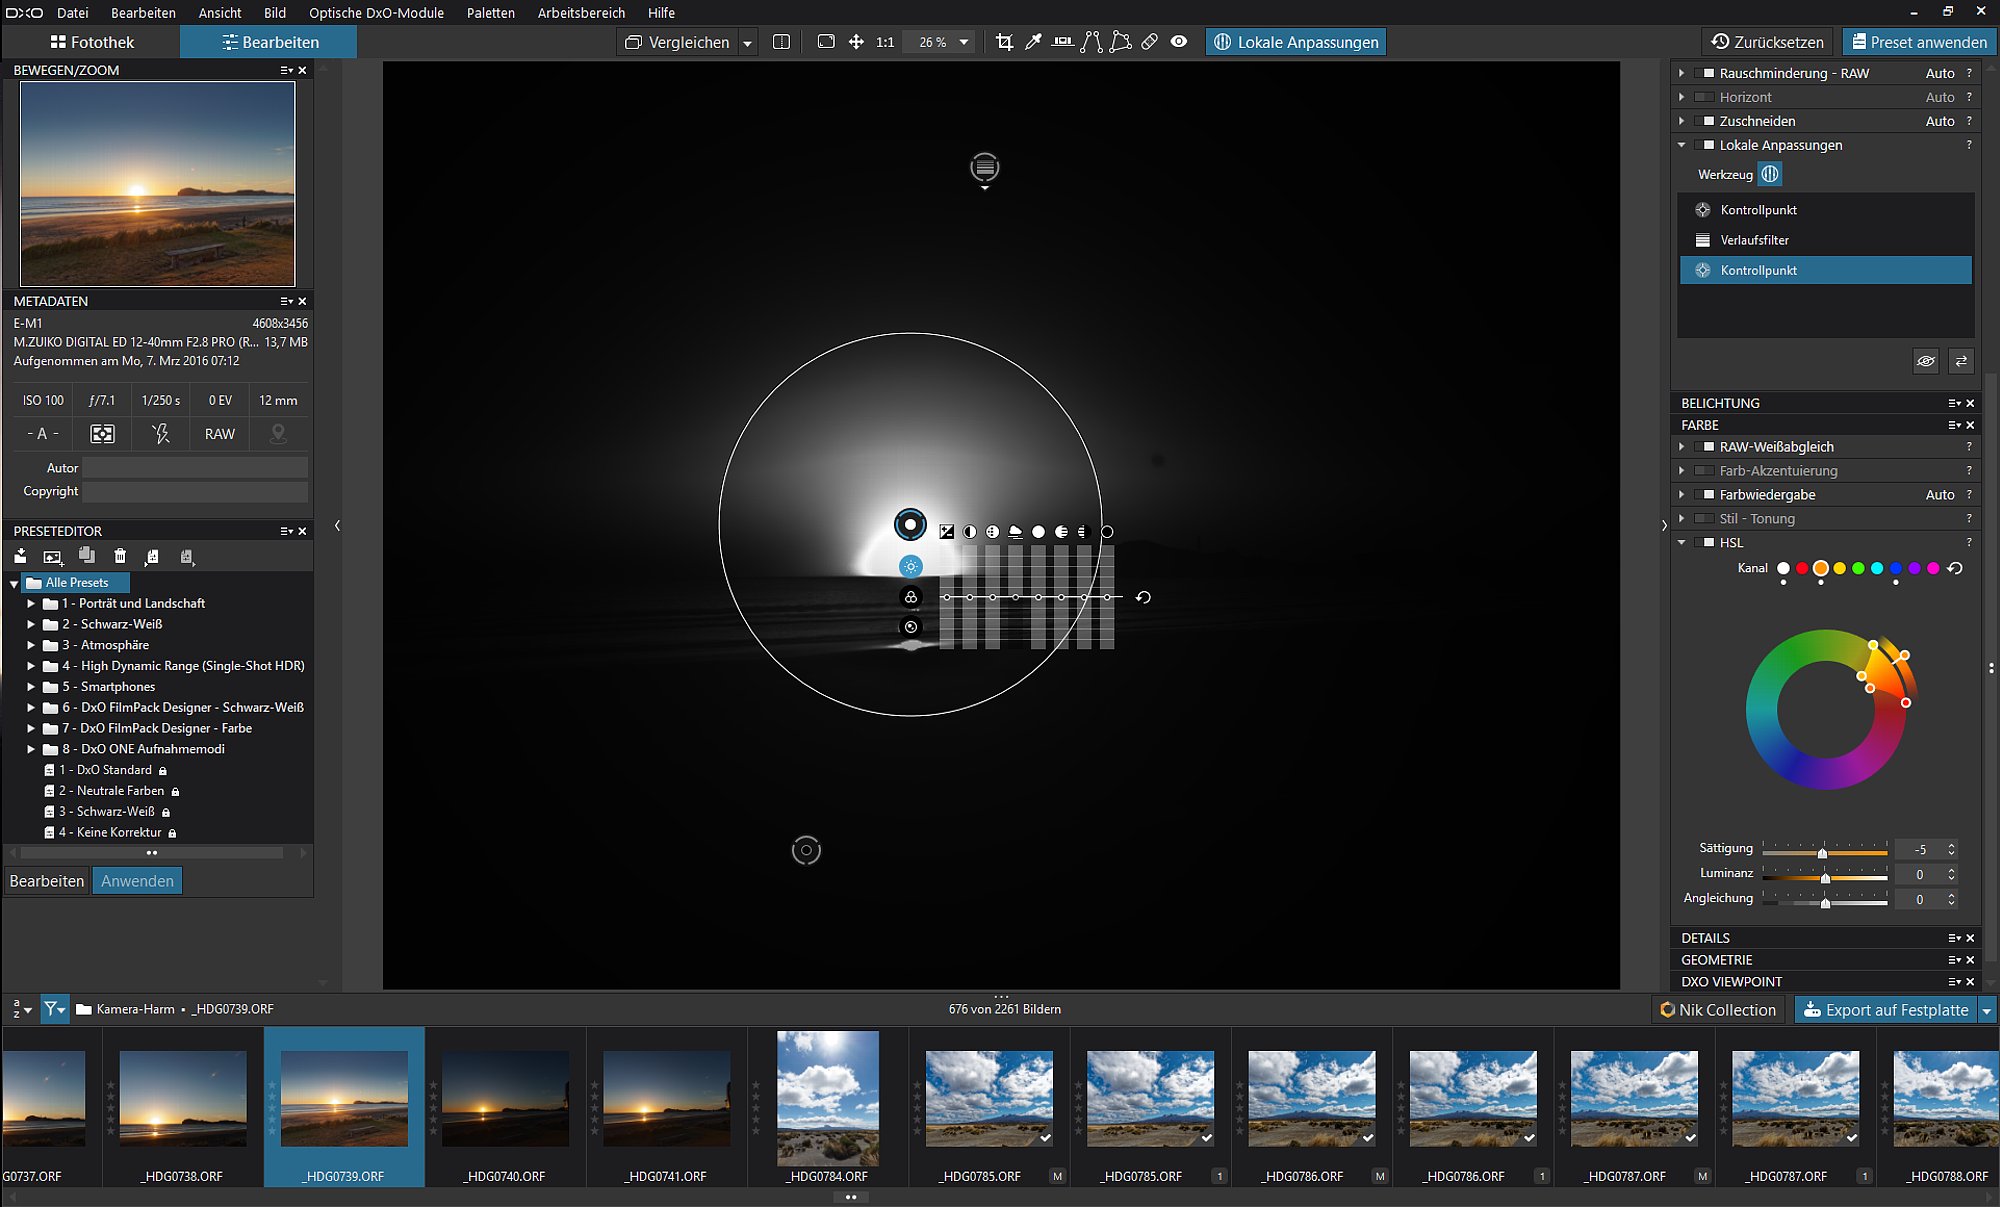
Task: Toggle the Farbwiedergabe switch
Action: 1704,495
